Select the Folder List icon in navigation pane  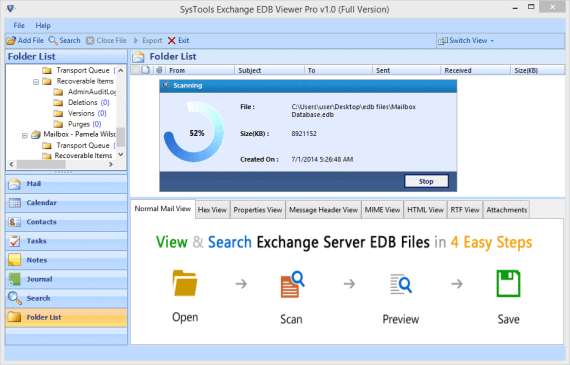(x=15, y=317)
